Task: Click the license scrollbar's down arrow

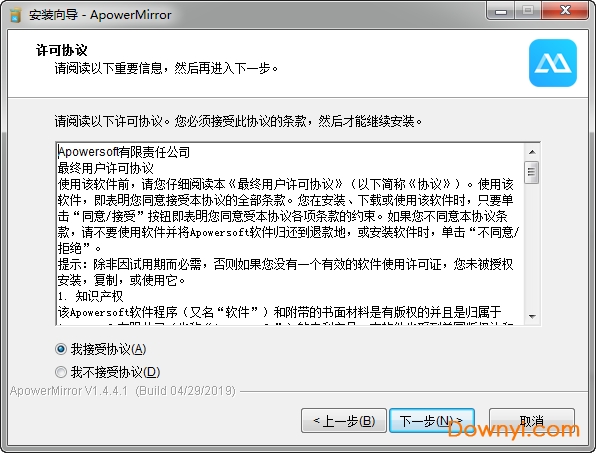Action: (x=532, y=317)
